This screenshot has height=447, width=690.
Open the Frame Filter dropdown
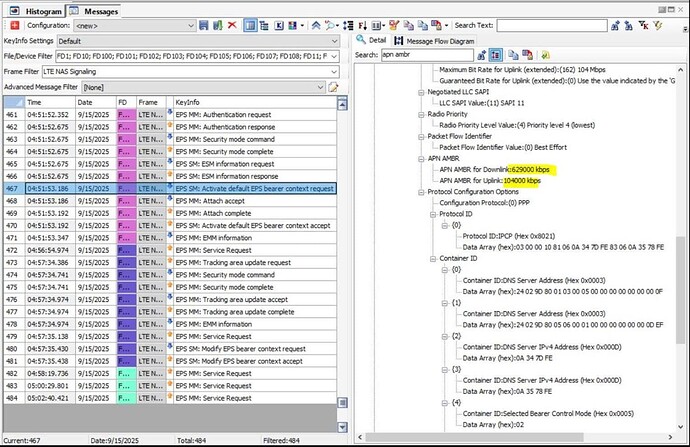click(336, 71)
